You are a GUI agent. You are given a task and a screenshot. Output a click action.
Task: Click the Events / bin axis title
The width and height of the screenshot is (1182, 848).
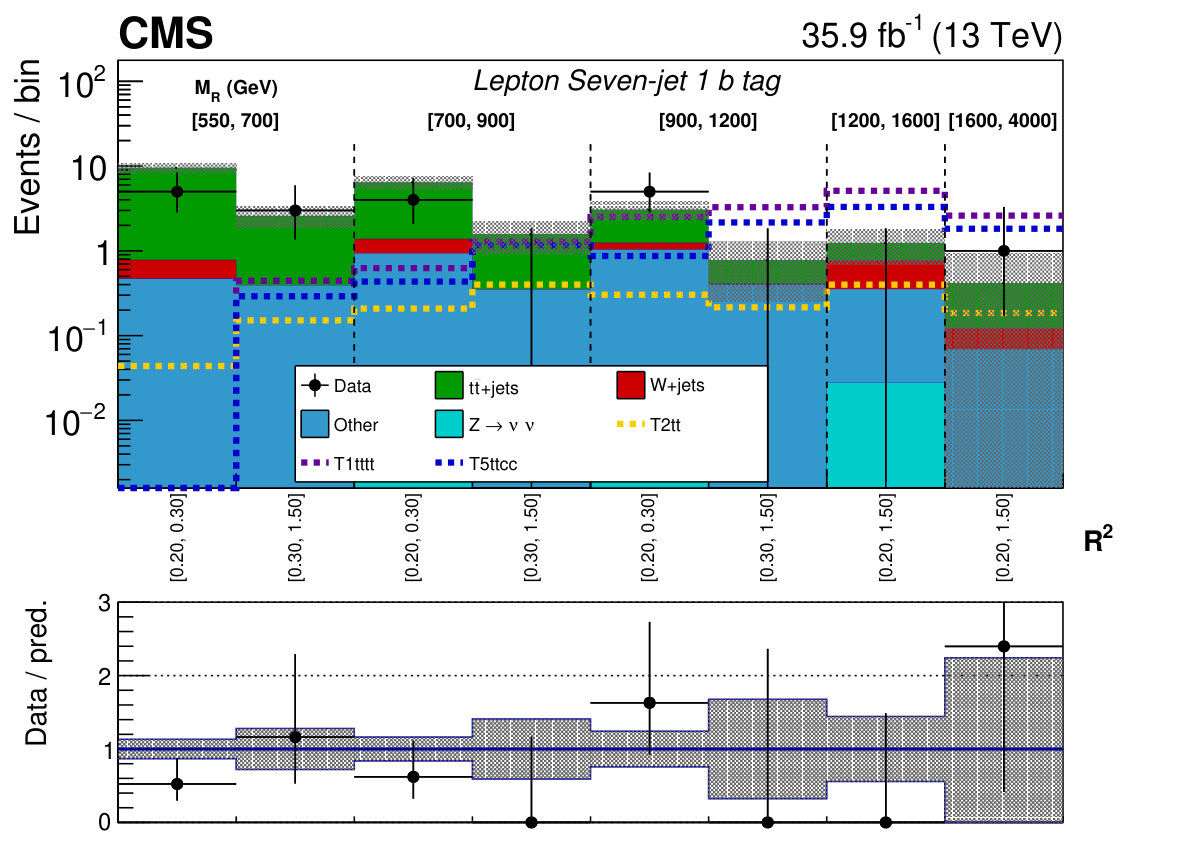tap(27, 147)
